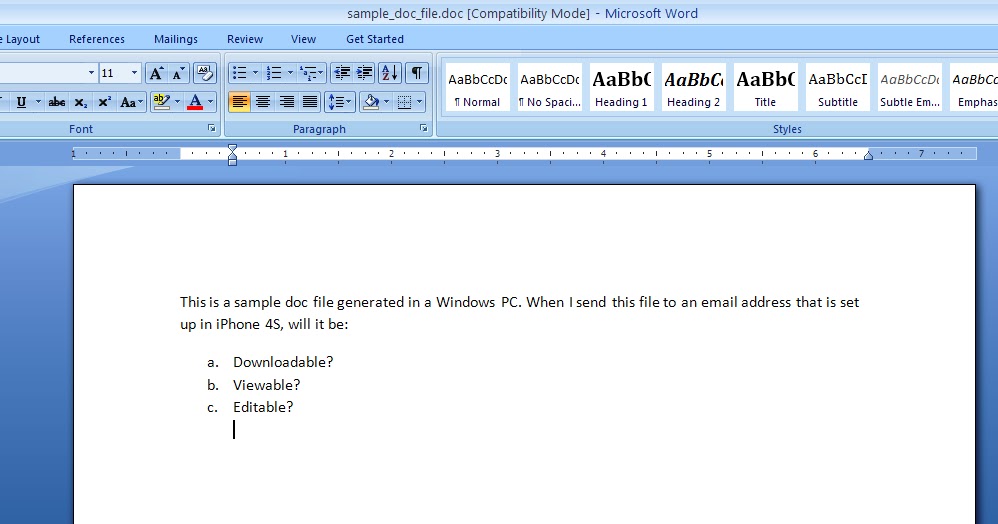This screenshot has width=998, height=524.
Task: Open the Change Case menu
Action: 131,102
